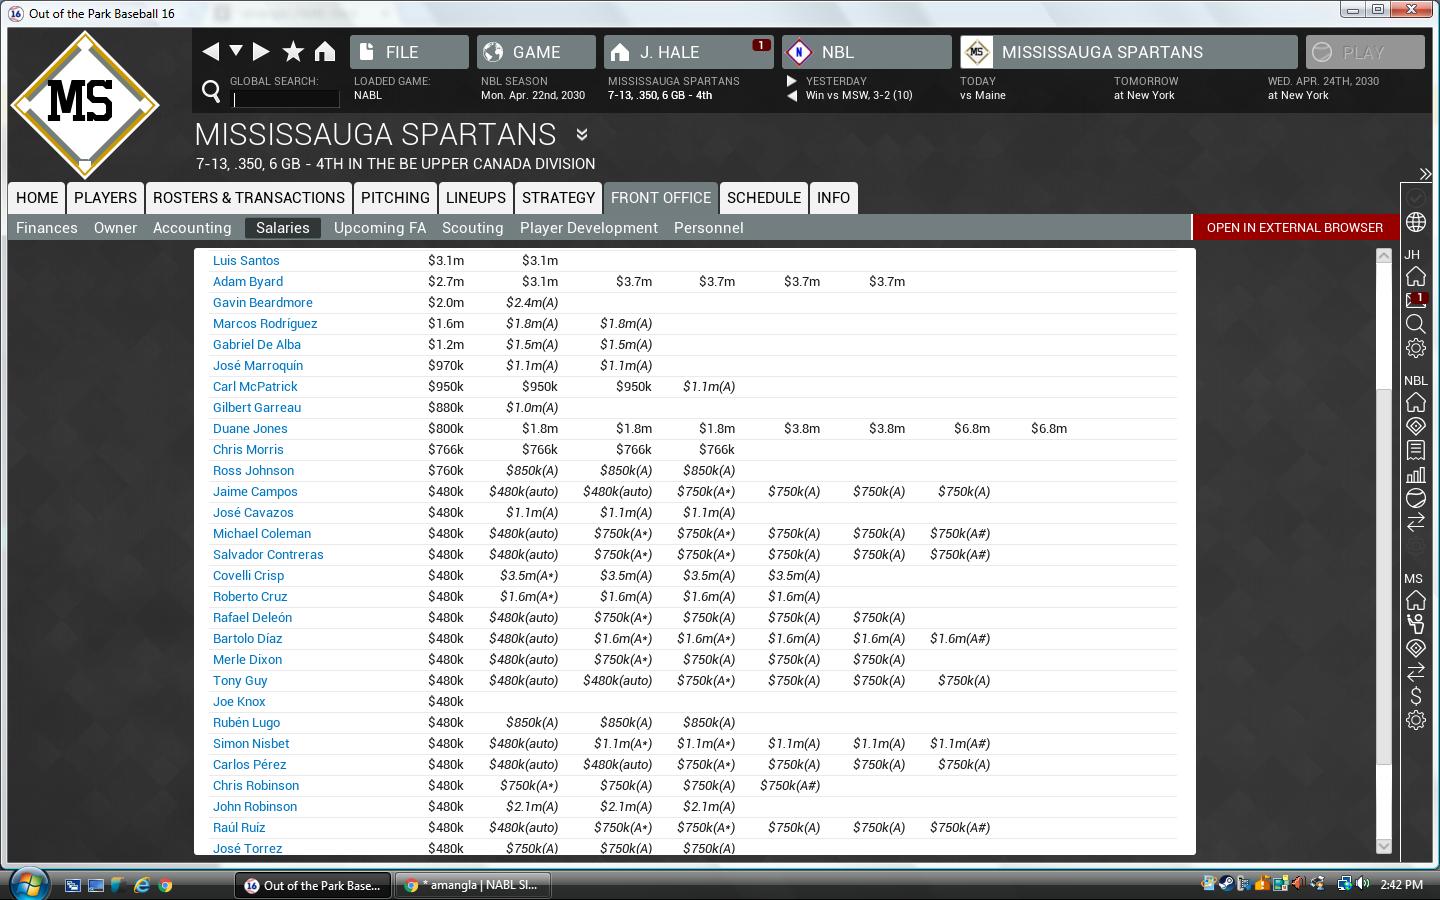Open the GAME menu

coord(535,52)
